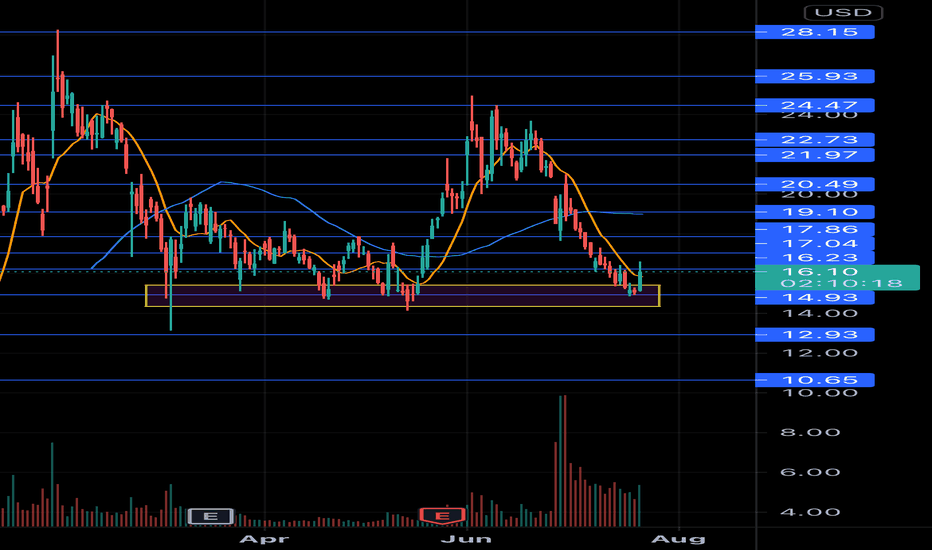Image resolution: width=932 pixels, height=550 pixels.
Task: Select the 17.86 price level label
Action: [x=814, y=230]
